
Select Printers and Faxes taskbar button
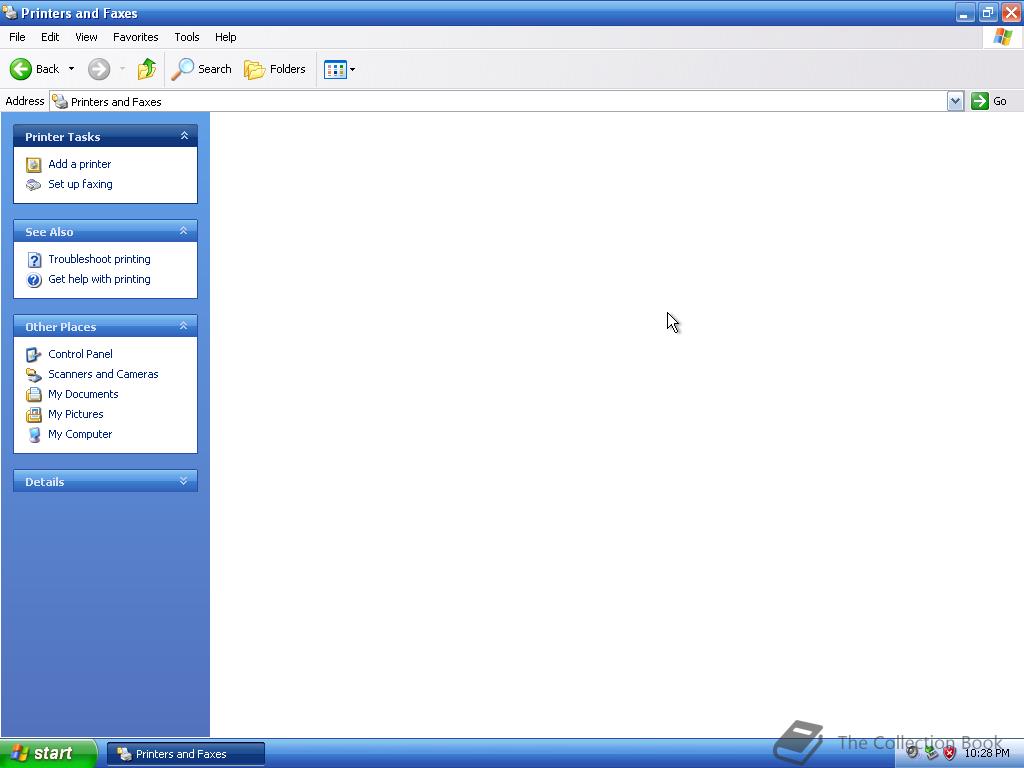186,754
